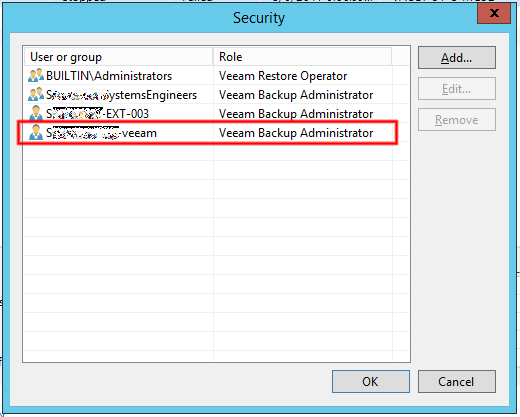The width and height of the screenshot is (520, 417).
Task: Click the SystemsEngineers group icon
Action: point(36,94)
